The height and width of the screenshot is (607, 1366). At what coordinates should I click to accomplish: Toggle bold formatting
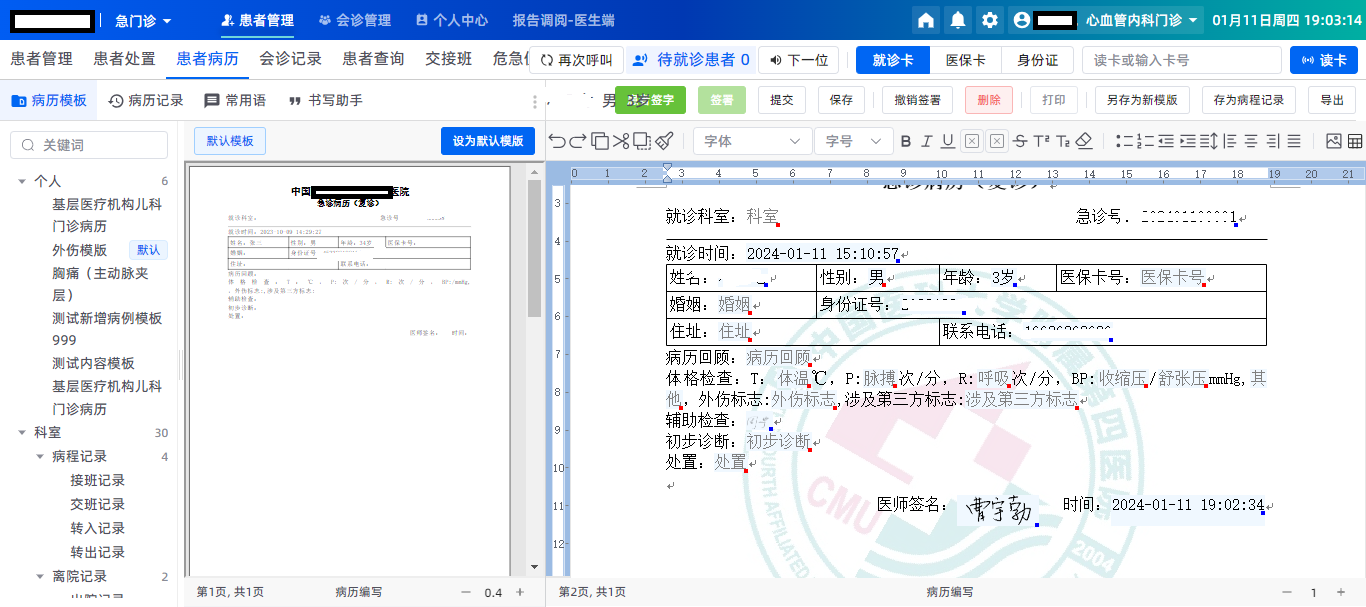coord(906,141)
